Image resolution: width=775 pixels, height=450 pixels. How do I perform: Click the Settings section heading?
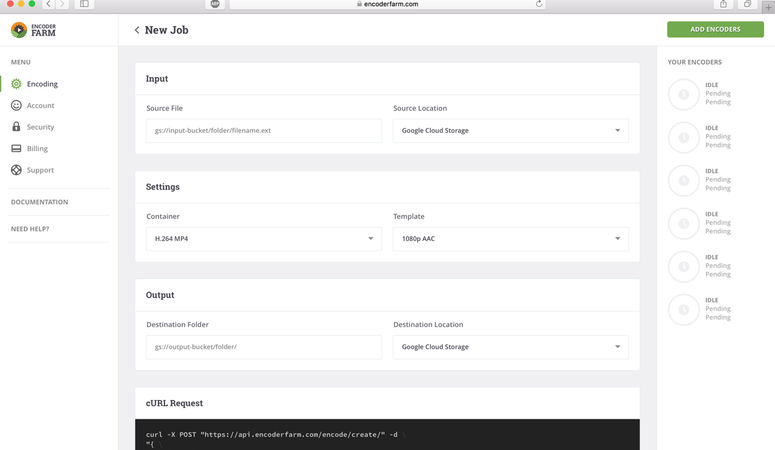click(x=163, y=187)
